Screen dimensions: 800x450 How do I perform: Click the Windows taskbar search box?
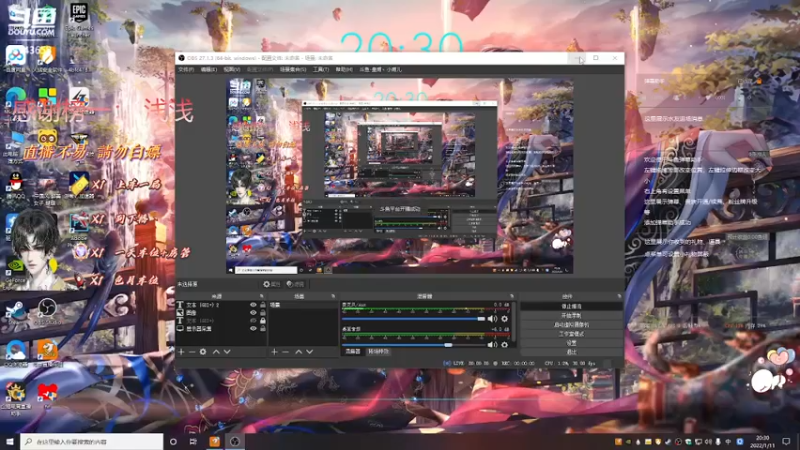coord(92,441)
